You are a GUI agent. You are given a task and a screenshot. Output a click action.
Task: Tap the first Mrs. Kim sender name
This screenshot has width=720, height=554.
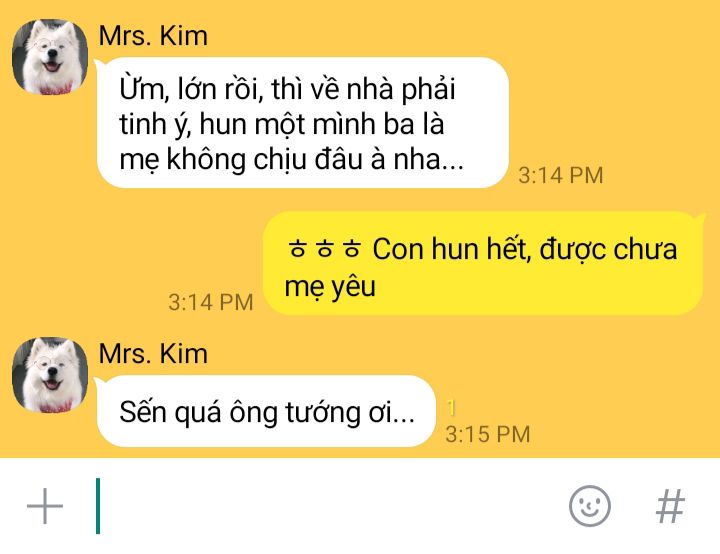click(153, 36)
